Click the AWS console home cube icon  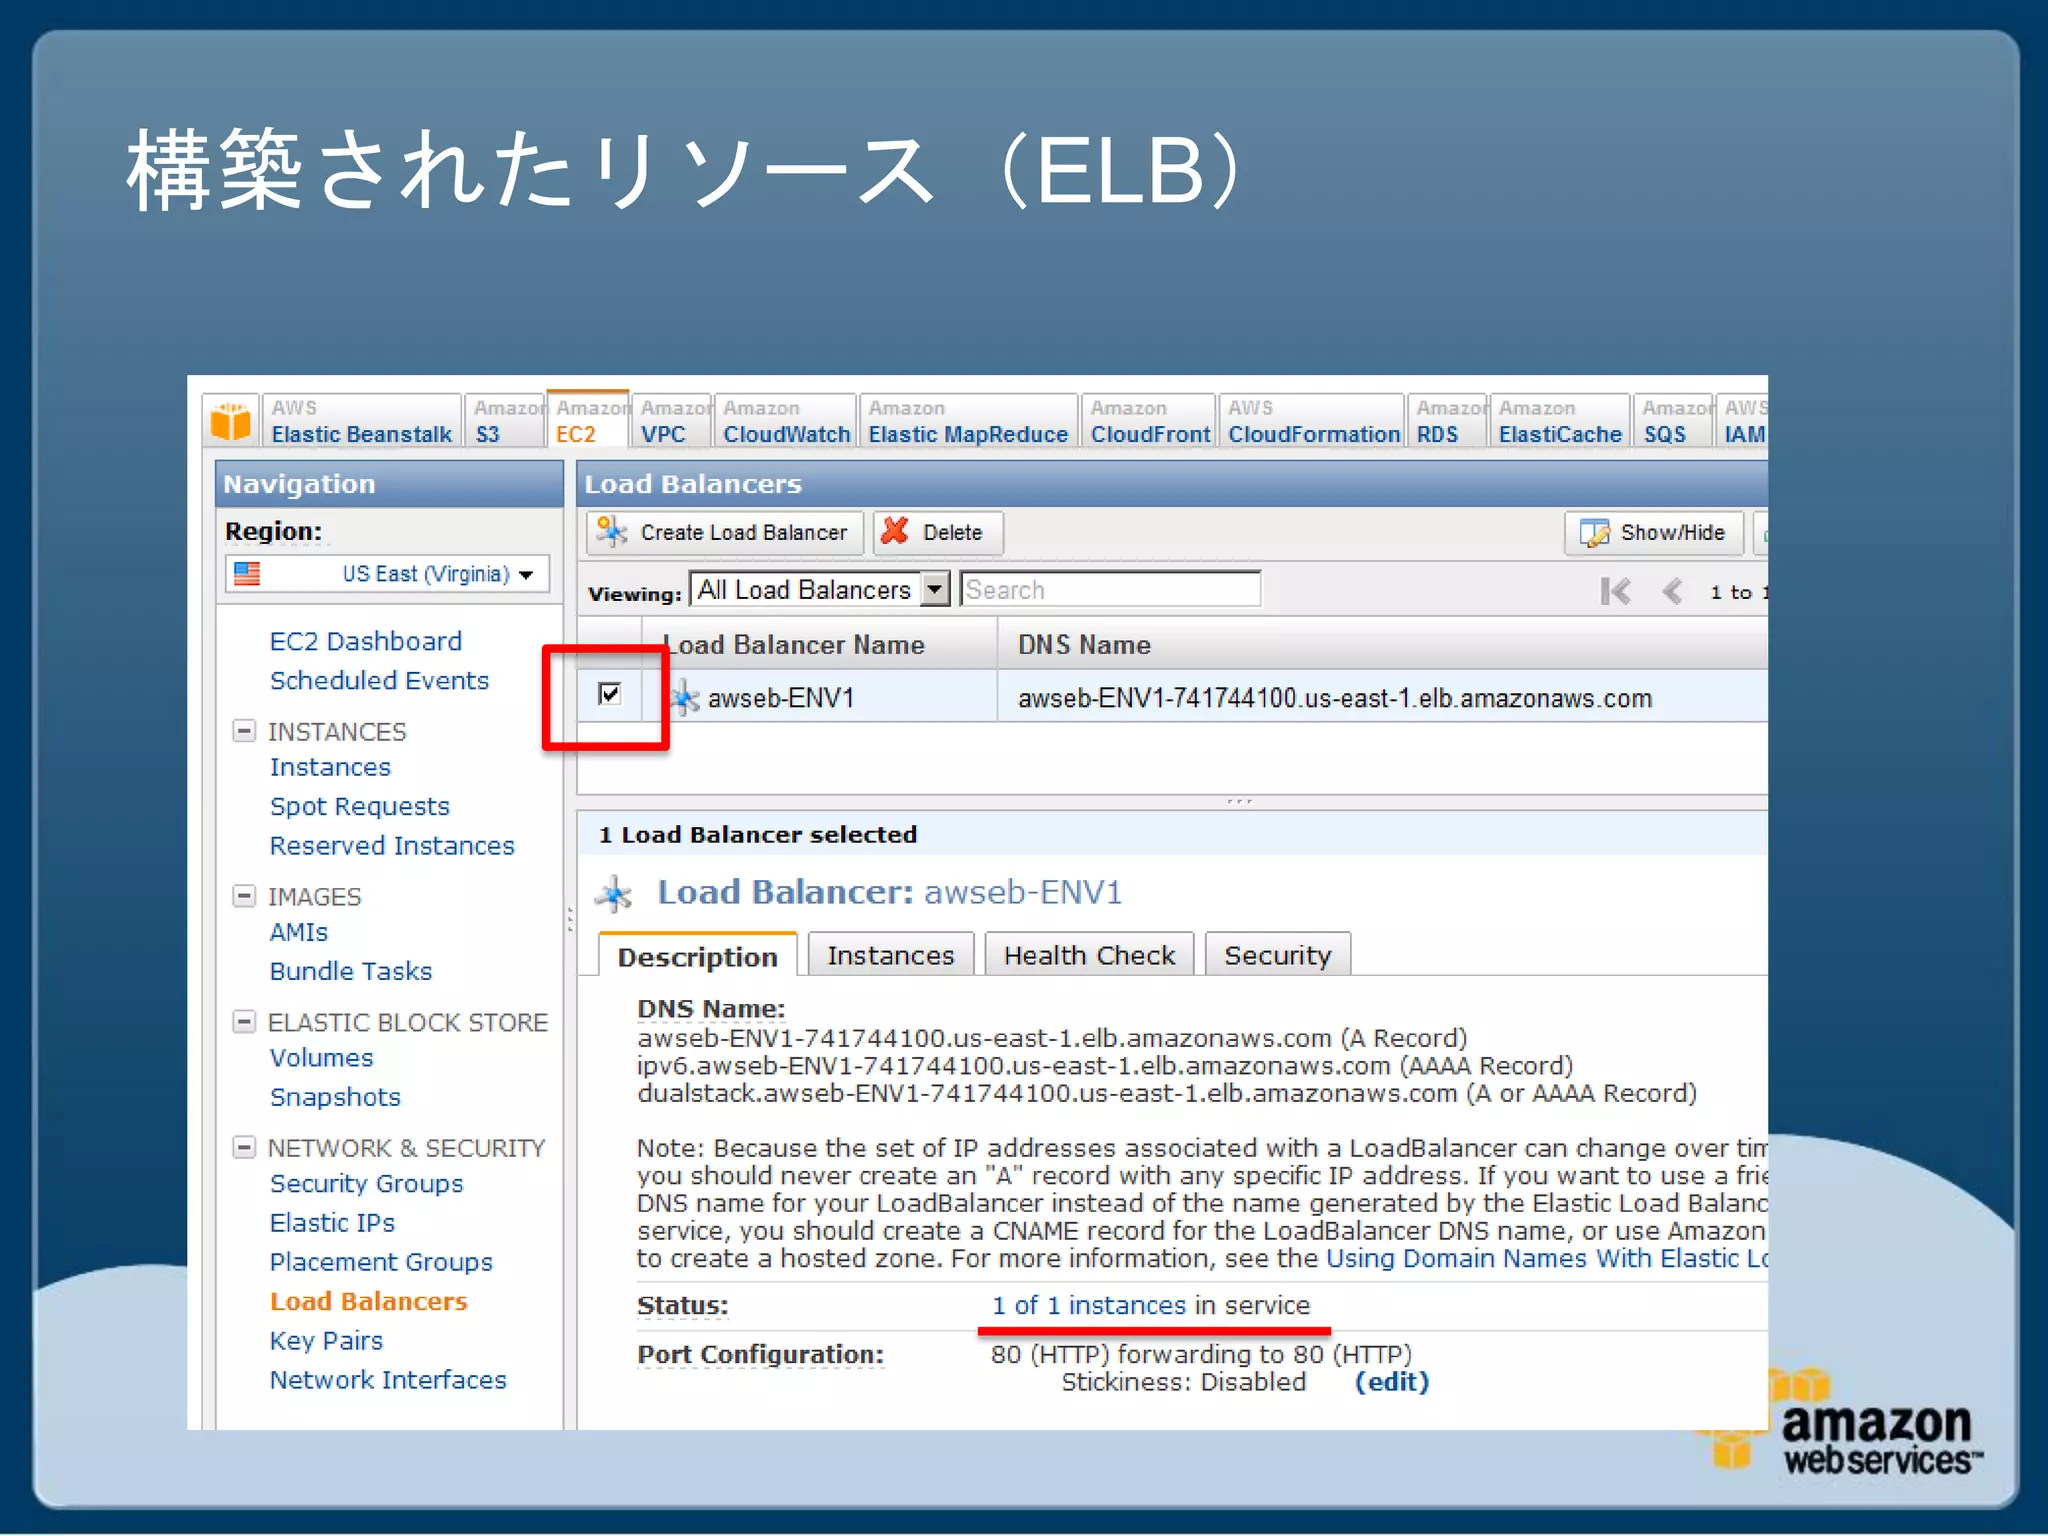tap(231, 422)
